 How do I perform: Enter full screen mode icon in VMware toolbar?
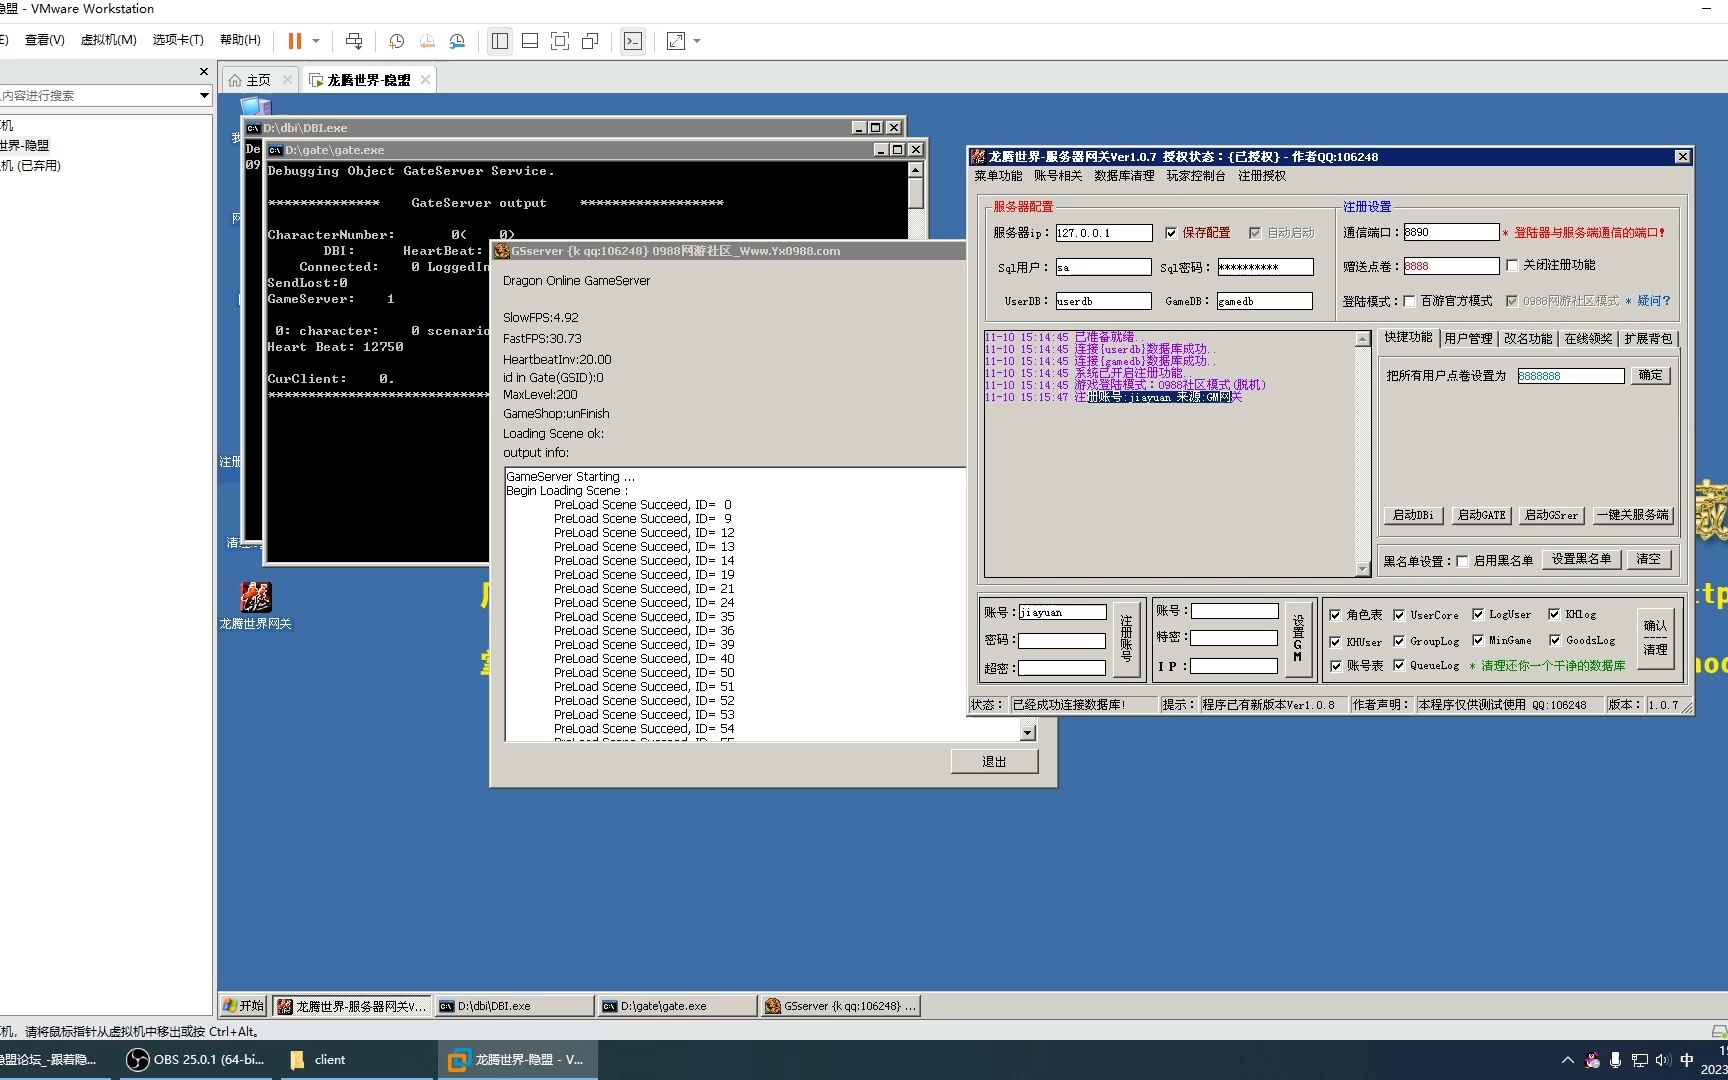(x=560, y=41)
